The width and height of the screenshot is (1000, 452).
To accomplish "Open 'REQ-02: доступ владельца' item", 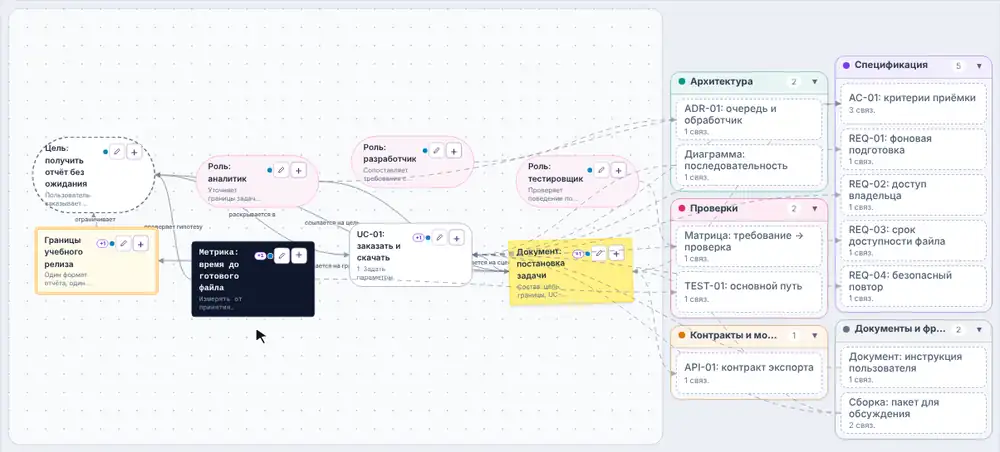I will click(913, 194).
